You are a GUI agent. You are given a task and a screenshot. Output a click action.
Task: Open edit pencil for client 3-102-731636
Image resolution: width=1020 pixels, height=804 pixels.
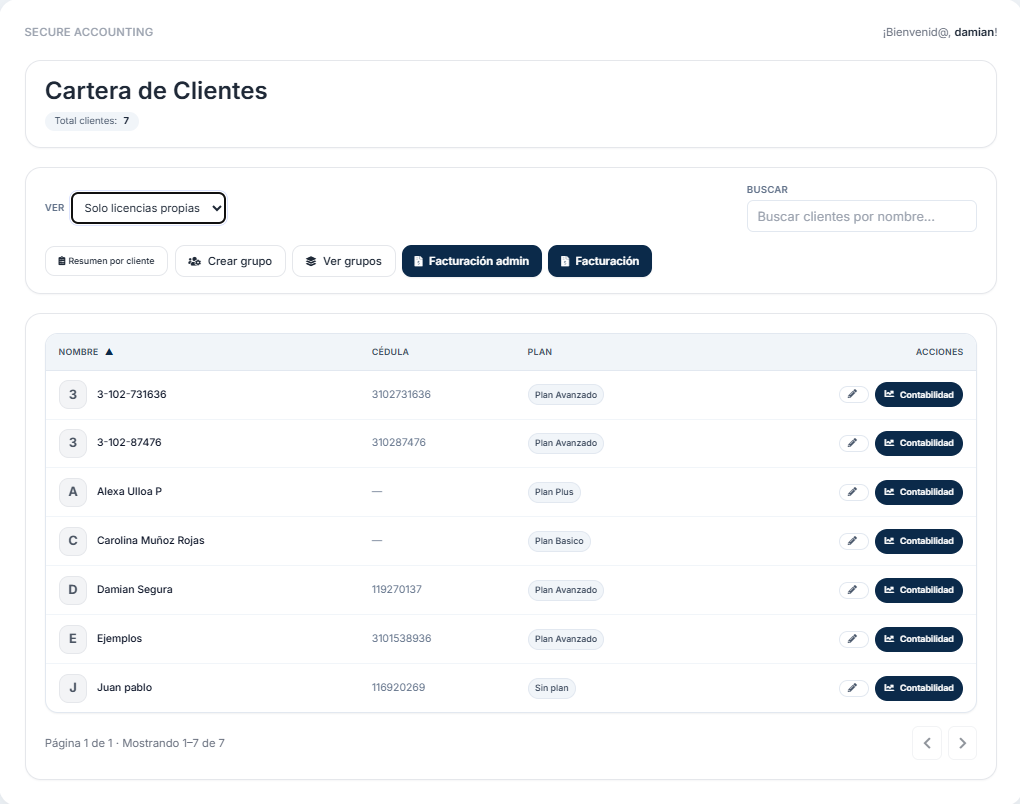click(x=853, y=394)
